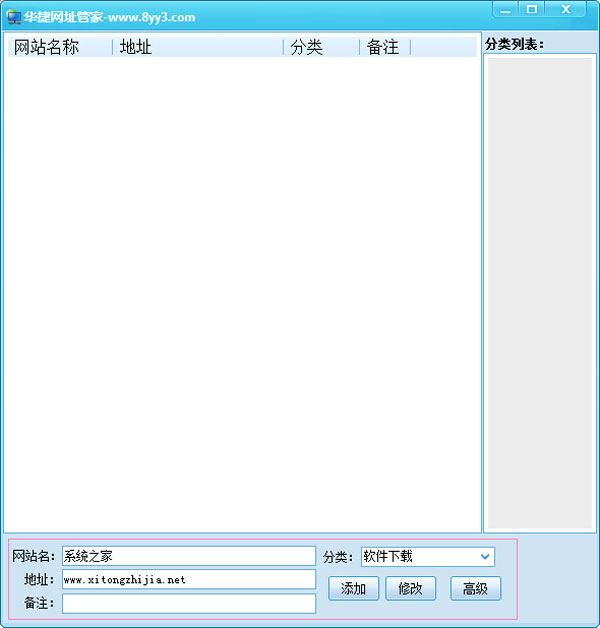The image size is (600, 628).
Task: Click the 备注 column header
Action: click(x=384, y=47)
